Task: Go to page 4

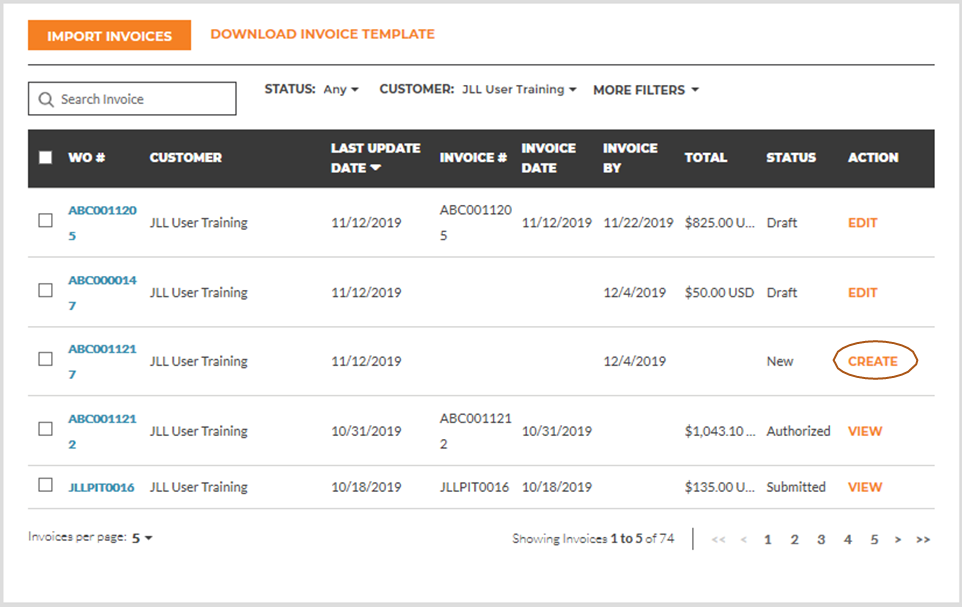Action: coord(848,539)
